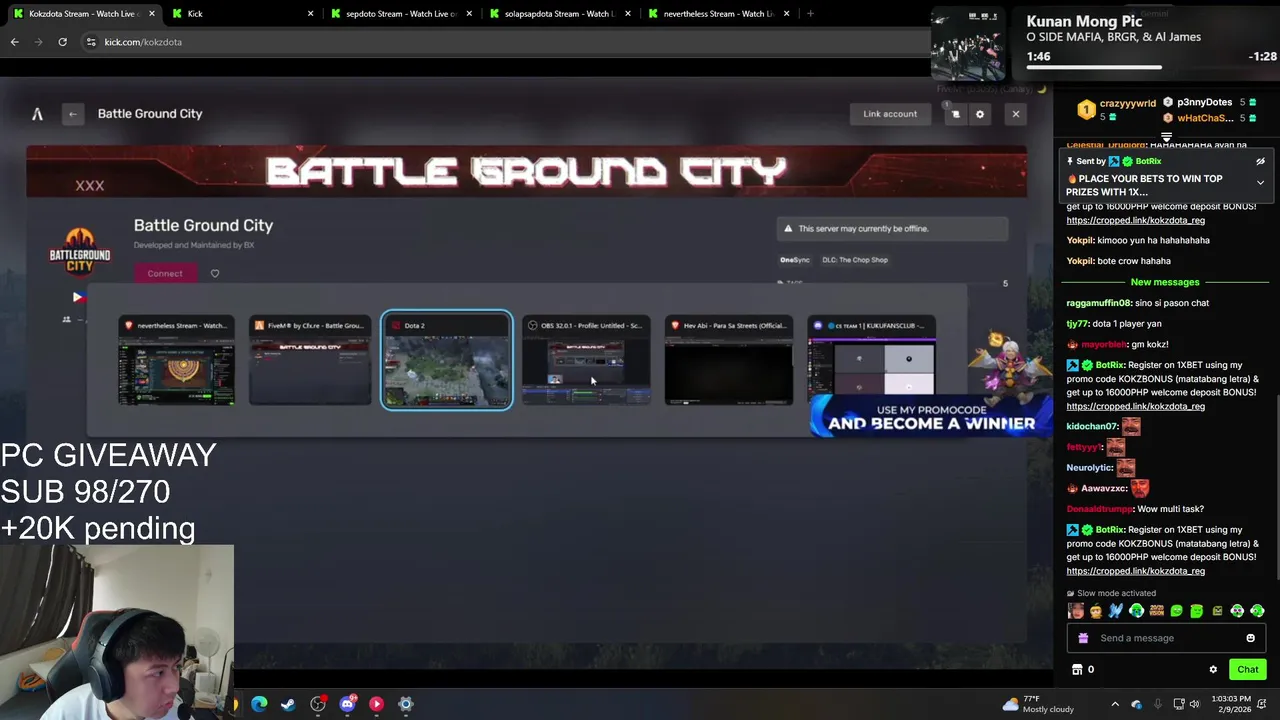
Task: Click the Link account button
Action: pyautogui.click(x=890, y=114)
